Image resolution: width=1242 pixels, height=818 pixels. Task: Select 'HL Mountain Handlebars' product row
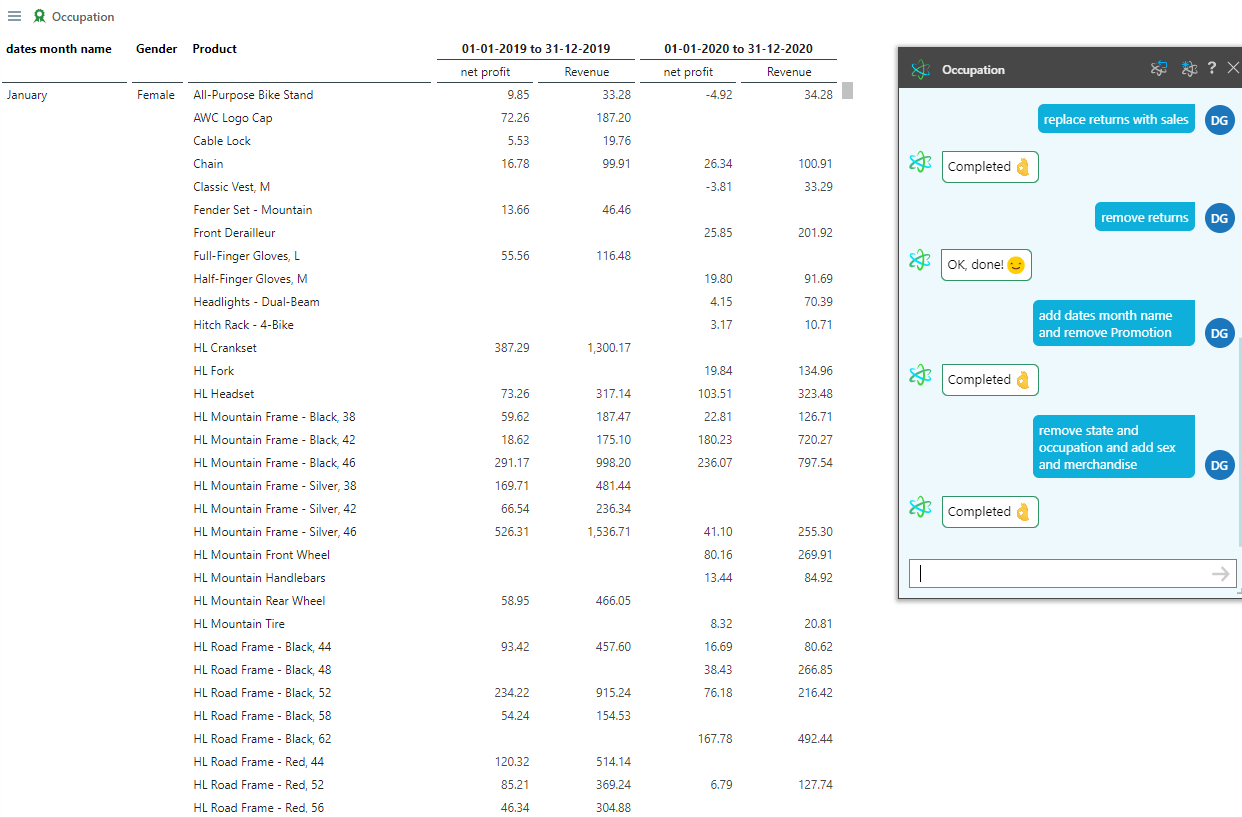[x=259, y=578]
